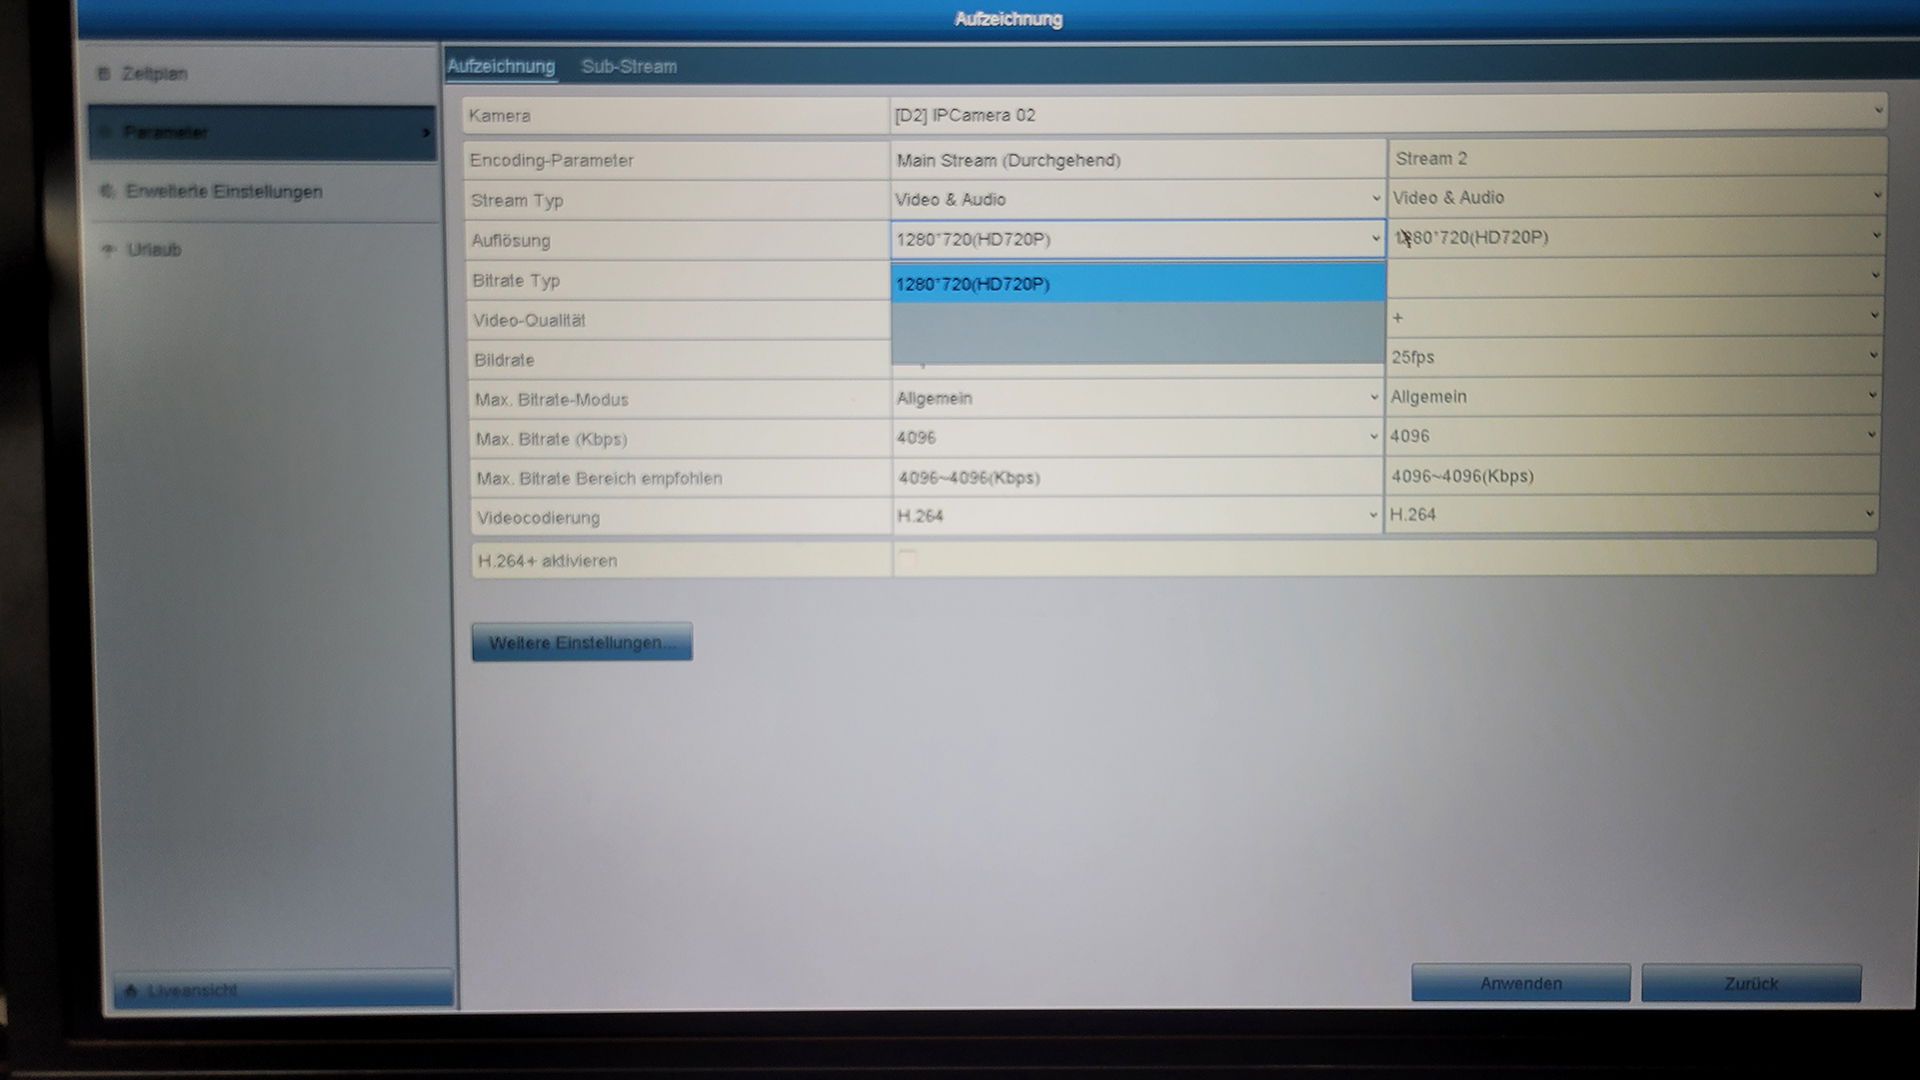Click the Urlaub umbrella icon
This screenshot has width=1920, height=1080.
pos(109,249)
